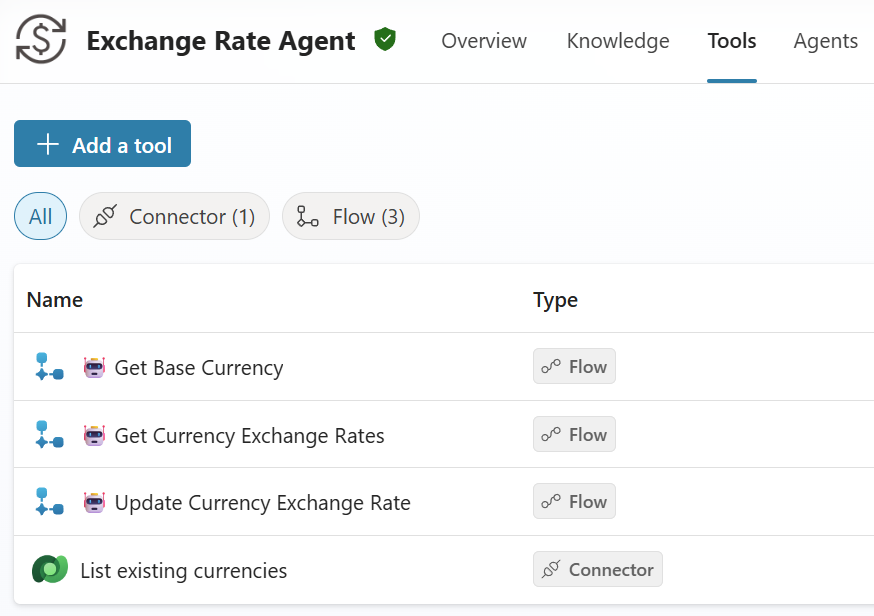Click the green verified shield icon
Viewport: 874px width, 616px height.
[x=384, y=40]
